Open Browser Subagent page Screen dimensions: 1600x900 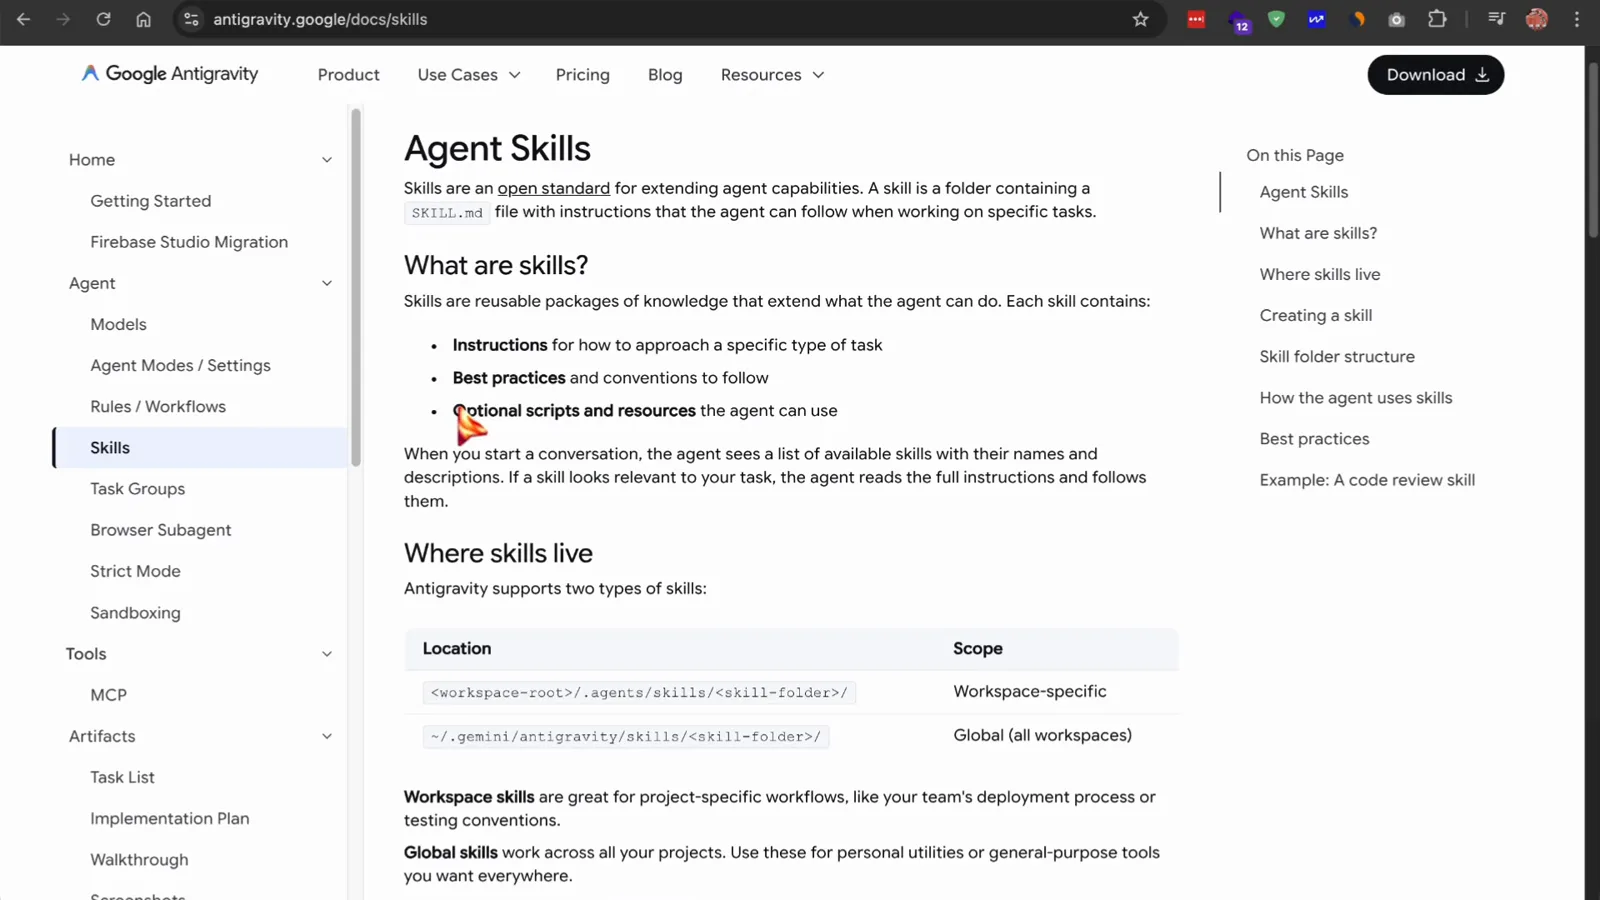coord(161,530)
